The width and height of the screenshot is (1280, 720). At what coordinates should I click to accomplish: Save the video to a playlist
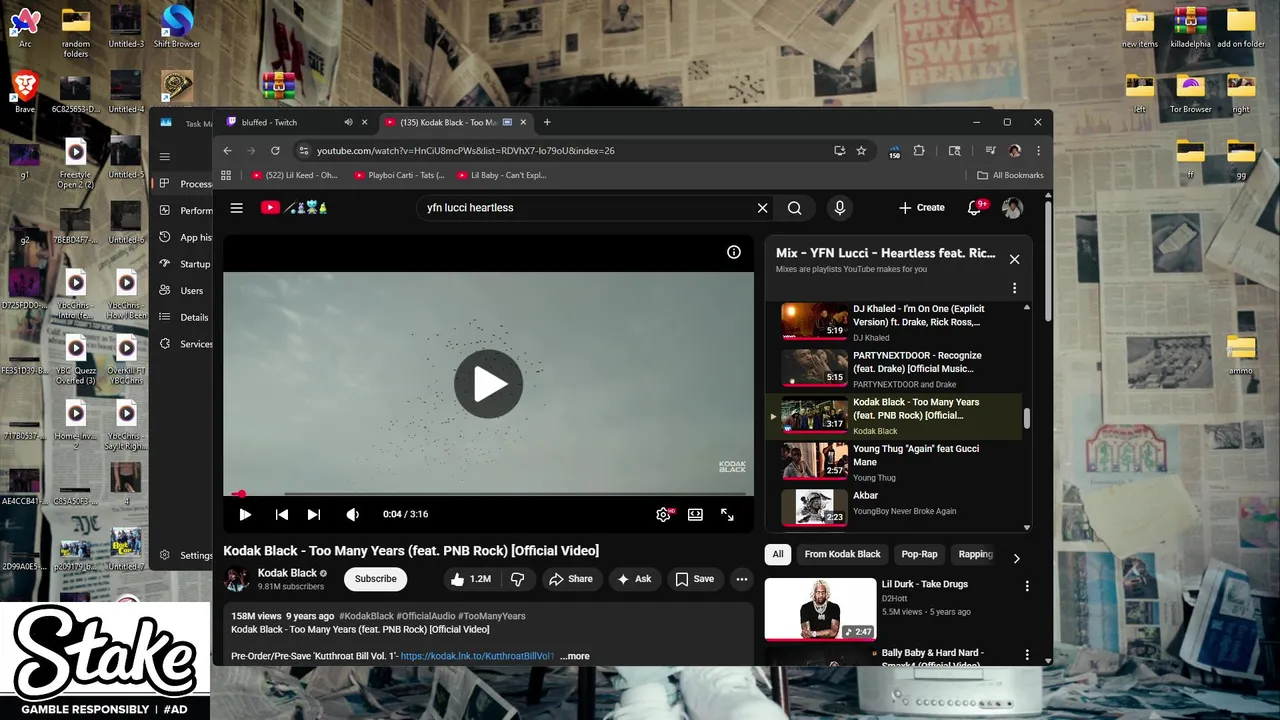pyautogui.click(x=694, y=579)
